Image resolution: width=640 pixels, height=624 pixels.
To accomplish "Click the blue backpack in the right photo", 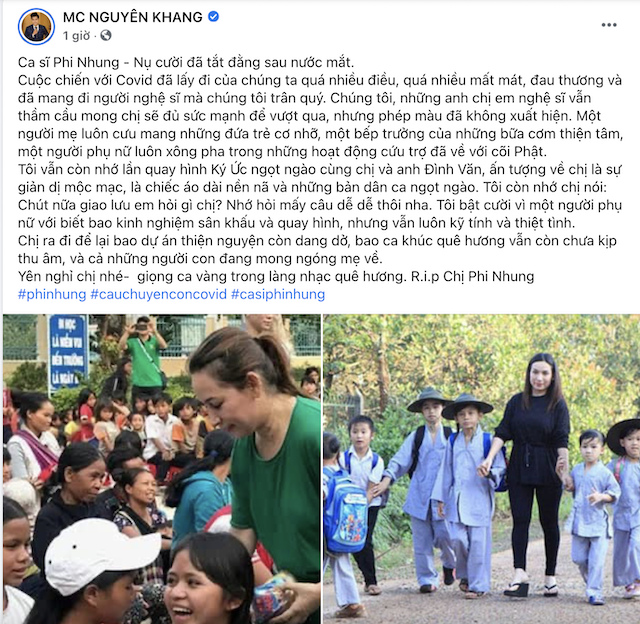I will 345,510.
